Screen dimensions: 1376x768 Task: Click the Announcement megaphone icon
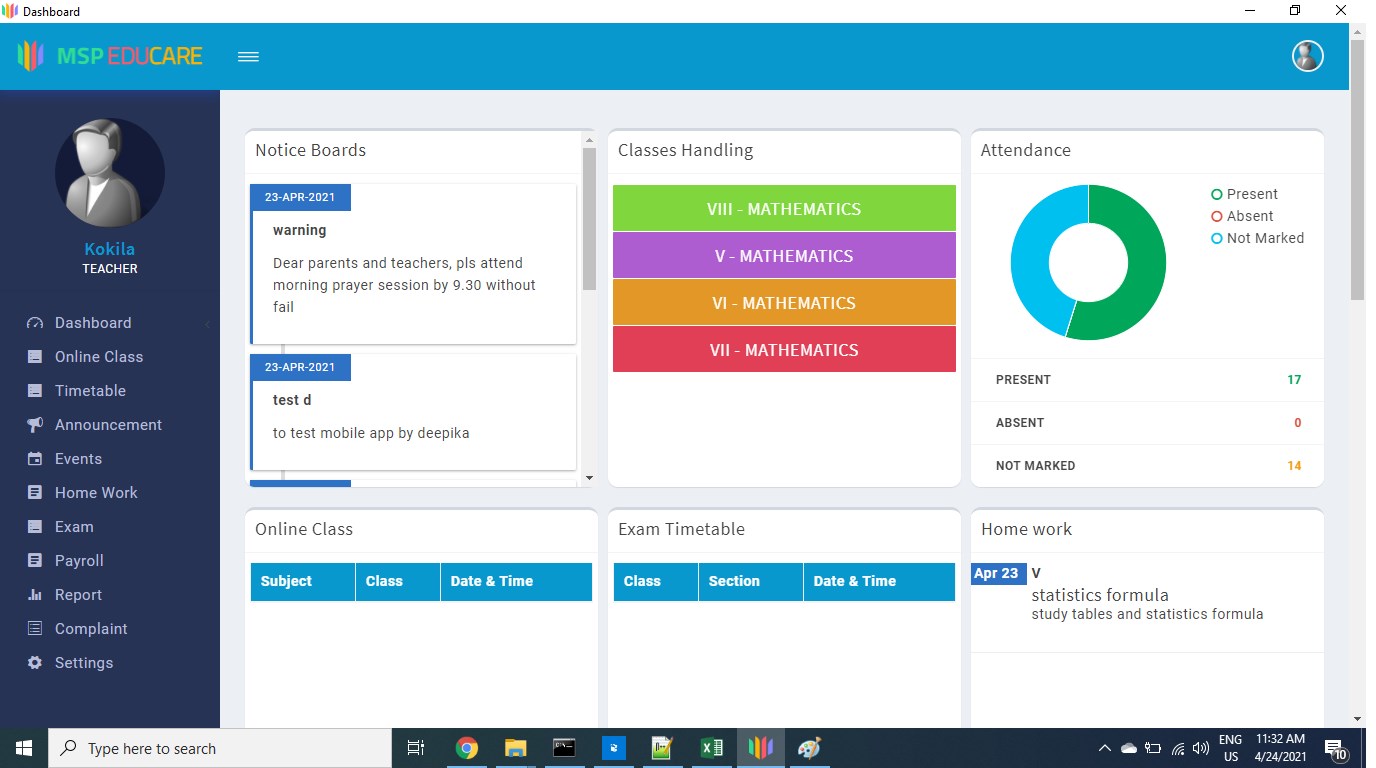click(x=35, y=425)
